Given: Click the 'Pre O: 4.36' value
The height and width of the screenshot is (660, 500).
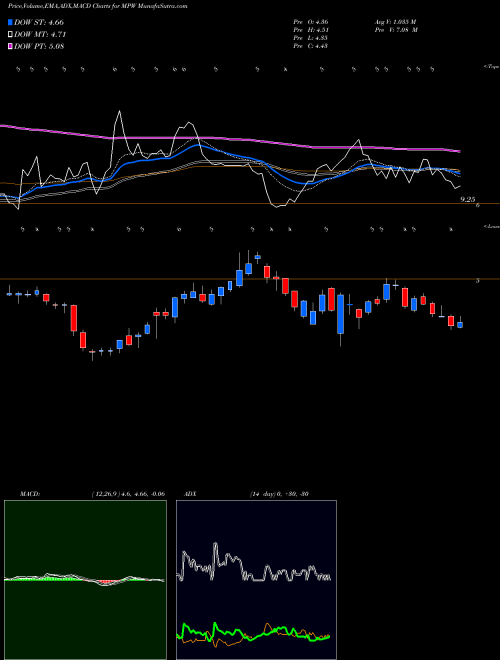Looking at the screenshot, I should (311, 22).
